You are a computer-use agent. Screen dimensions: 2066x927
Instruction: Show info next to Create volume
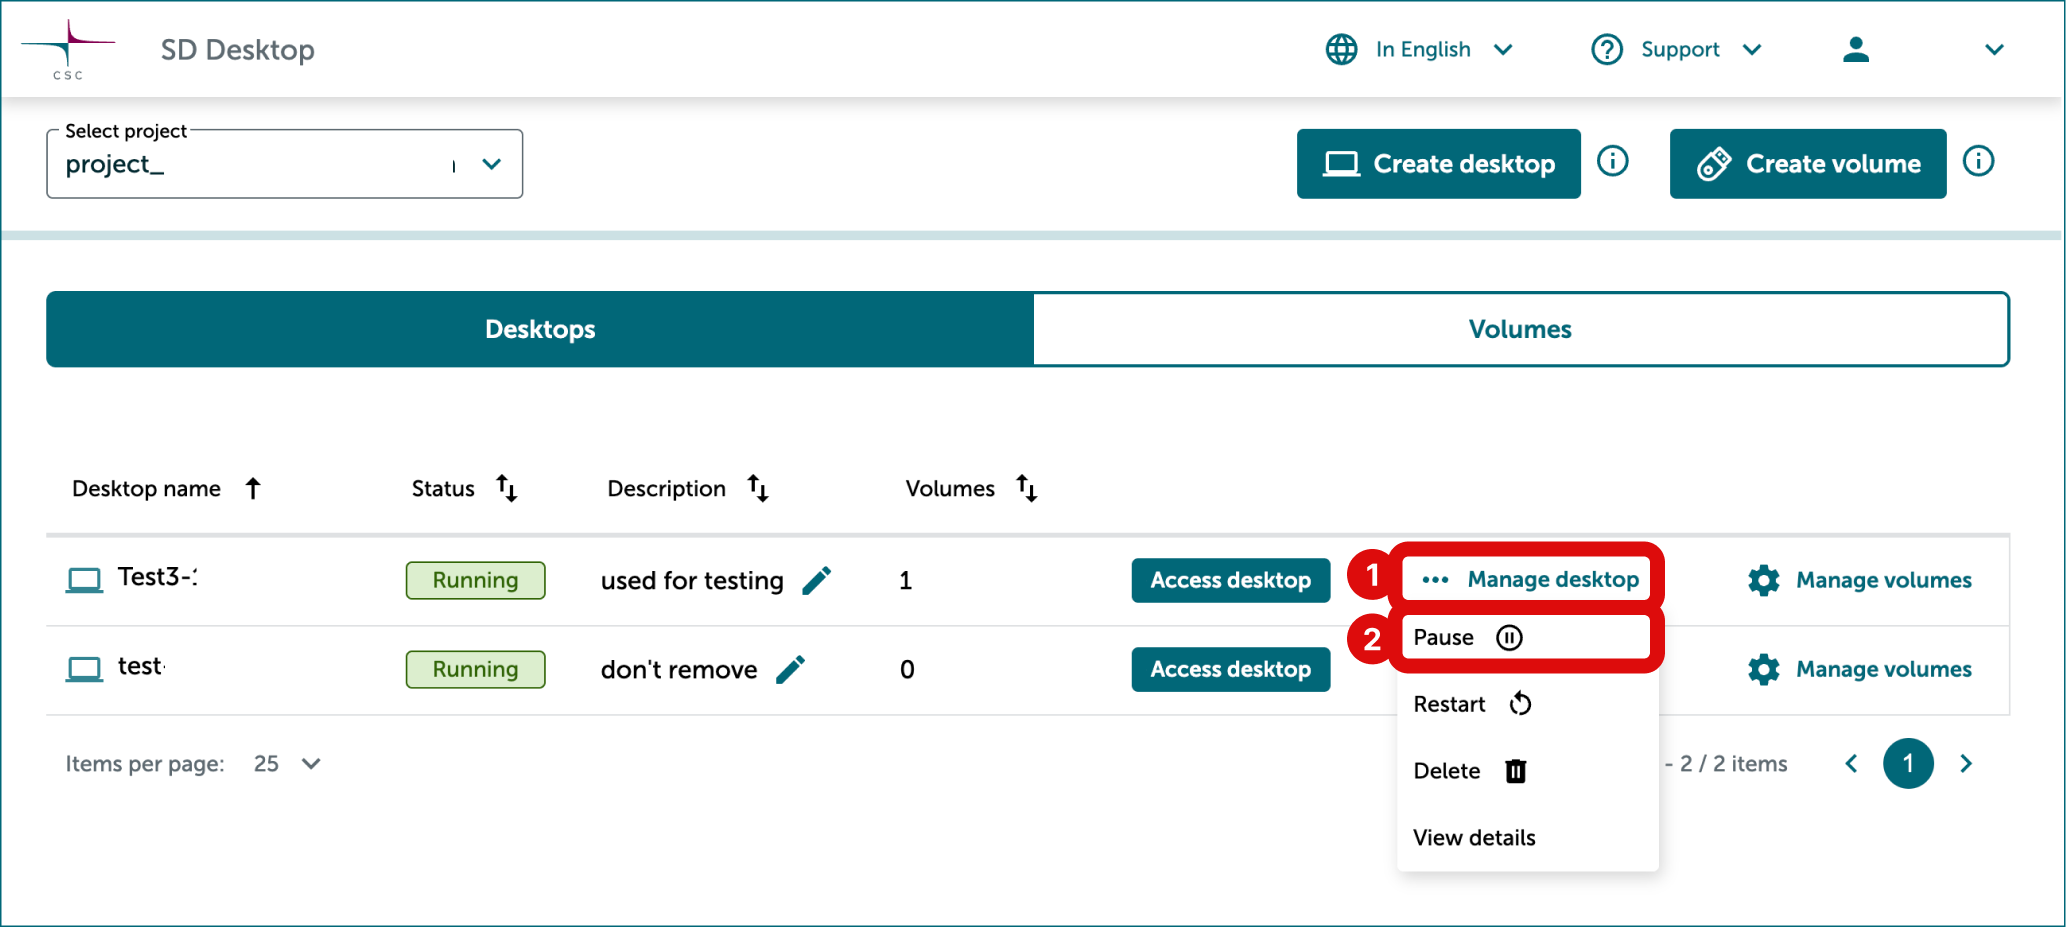coord(1978,161)
